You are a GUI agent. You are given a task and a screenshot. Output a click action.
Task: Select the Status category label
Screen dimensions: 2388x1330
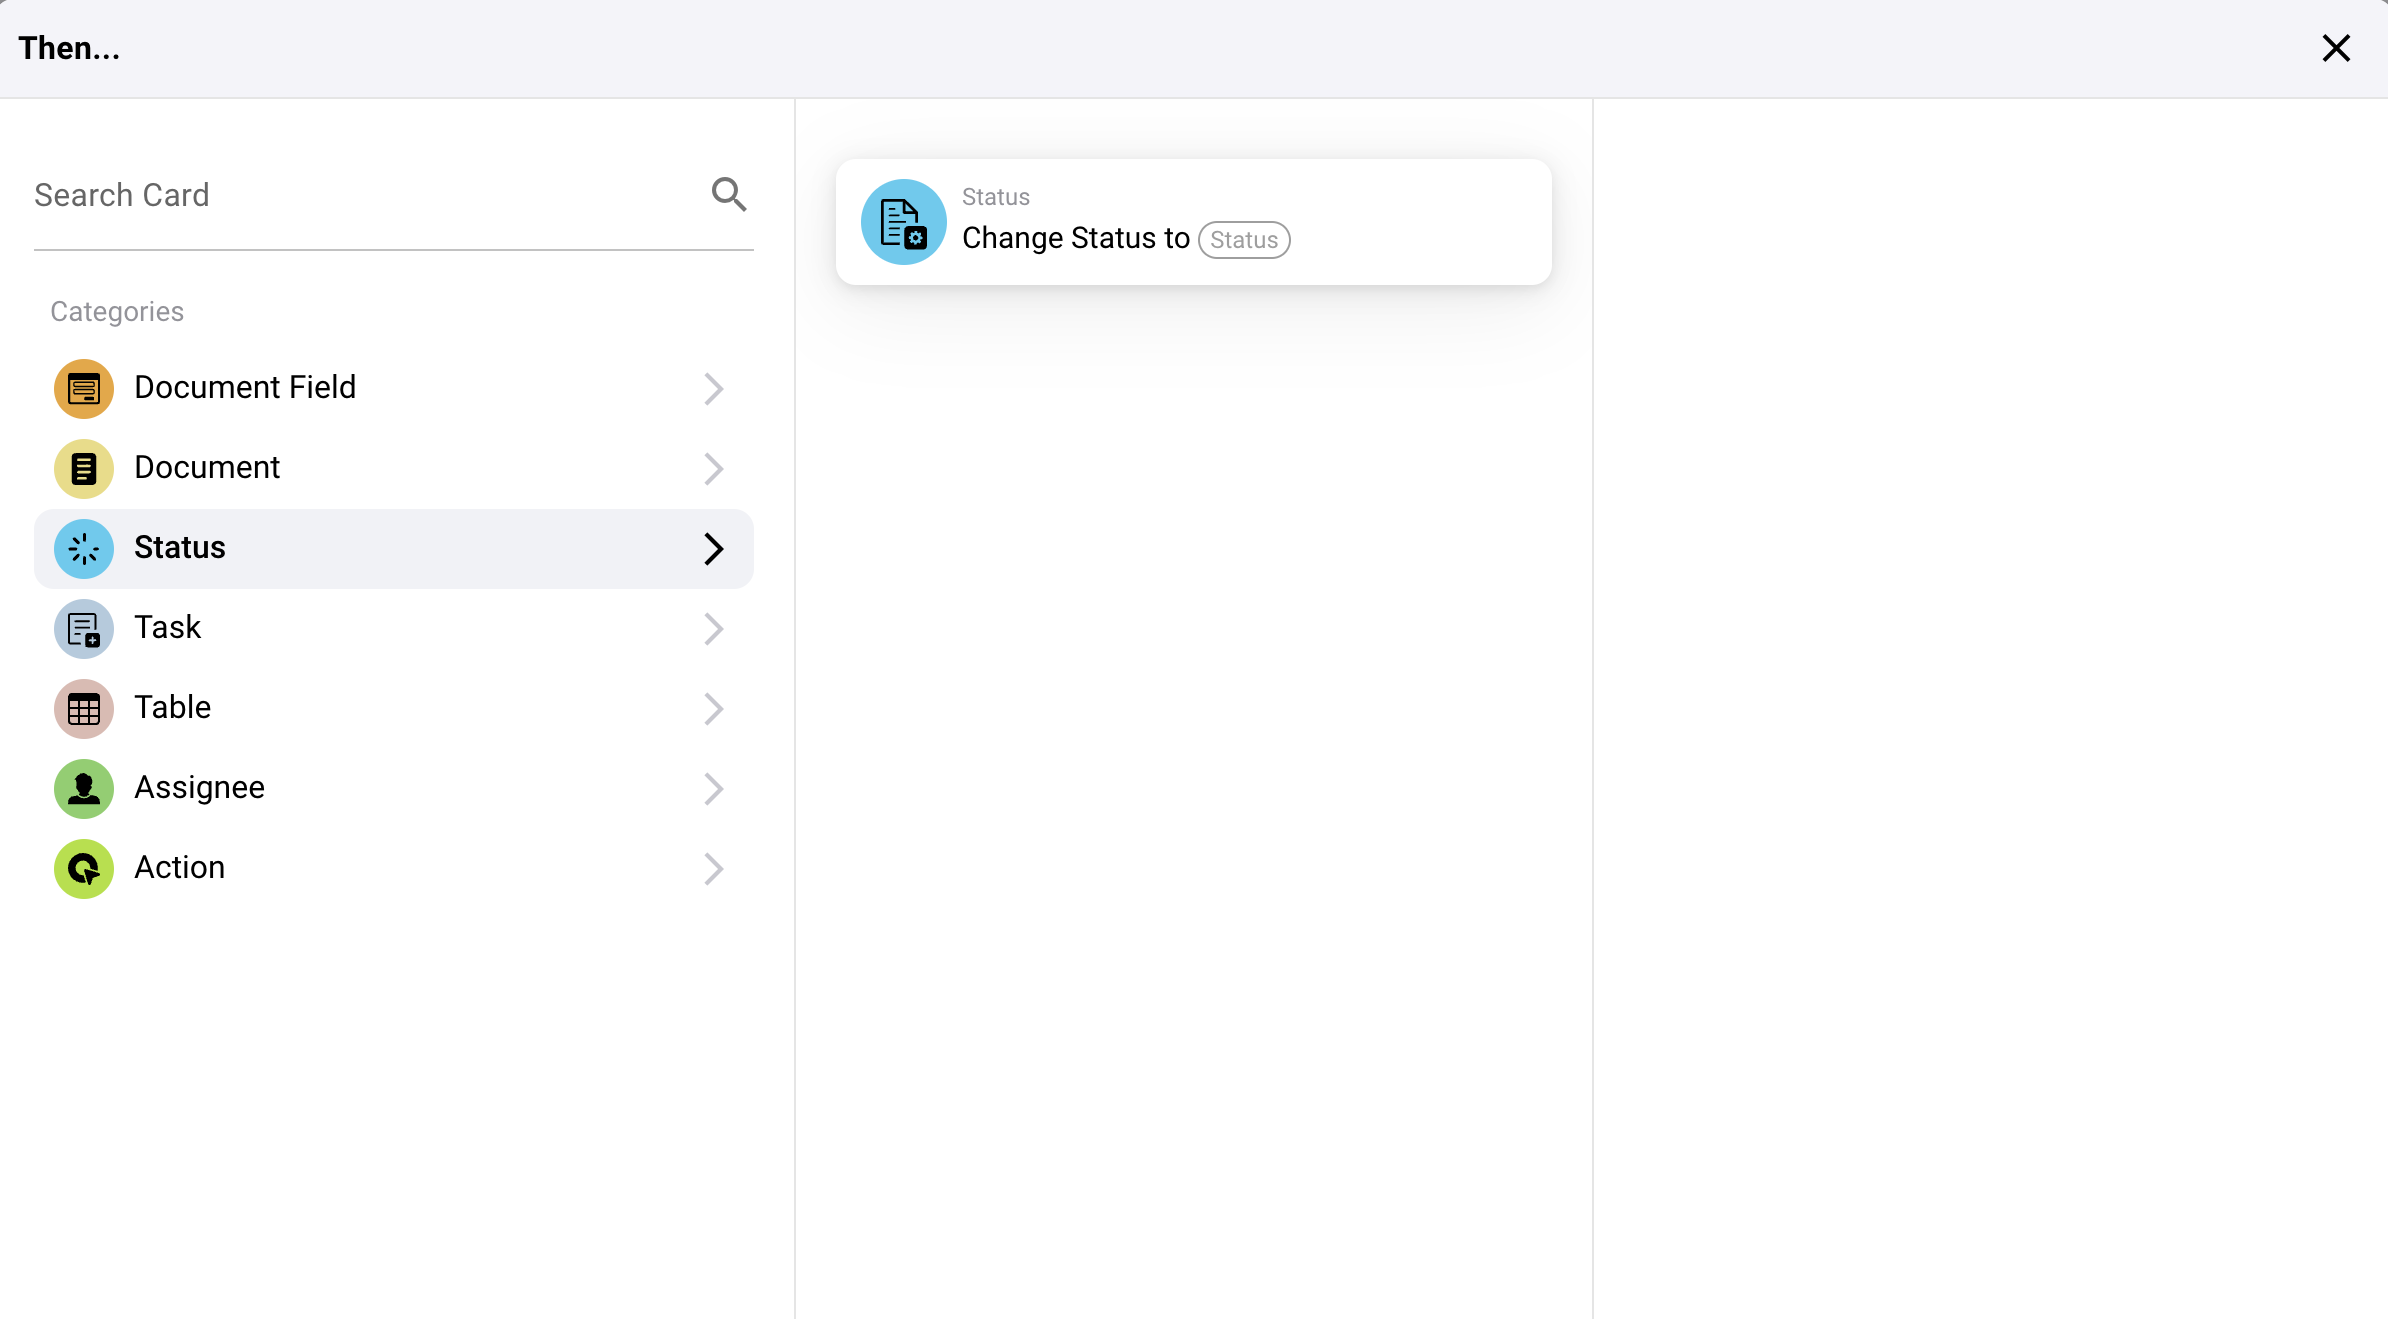pyautogui.click(x=180, y=548)
